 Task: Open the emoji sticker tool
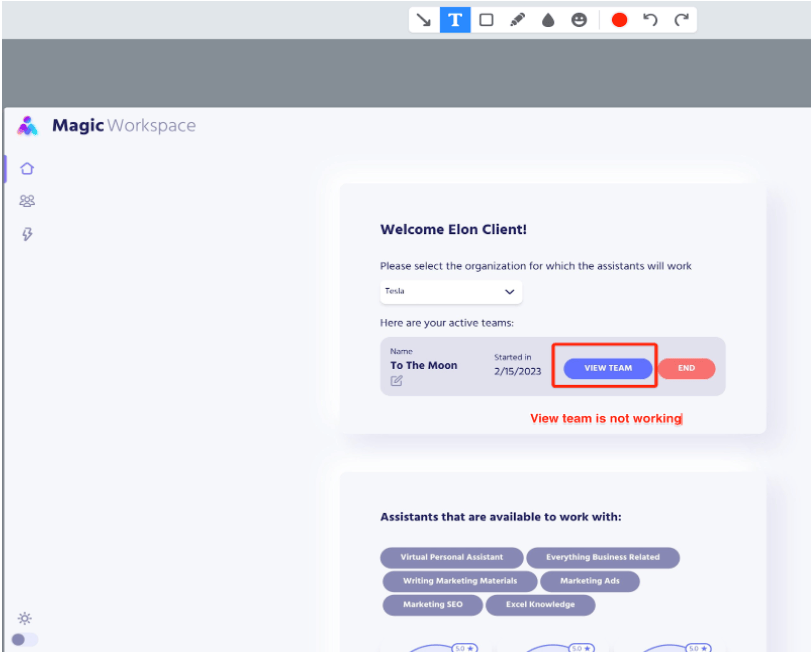[x=579, y=20]
